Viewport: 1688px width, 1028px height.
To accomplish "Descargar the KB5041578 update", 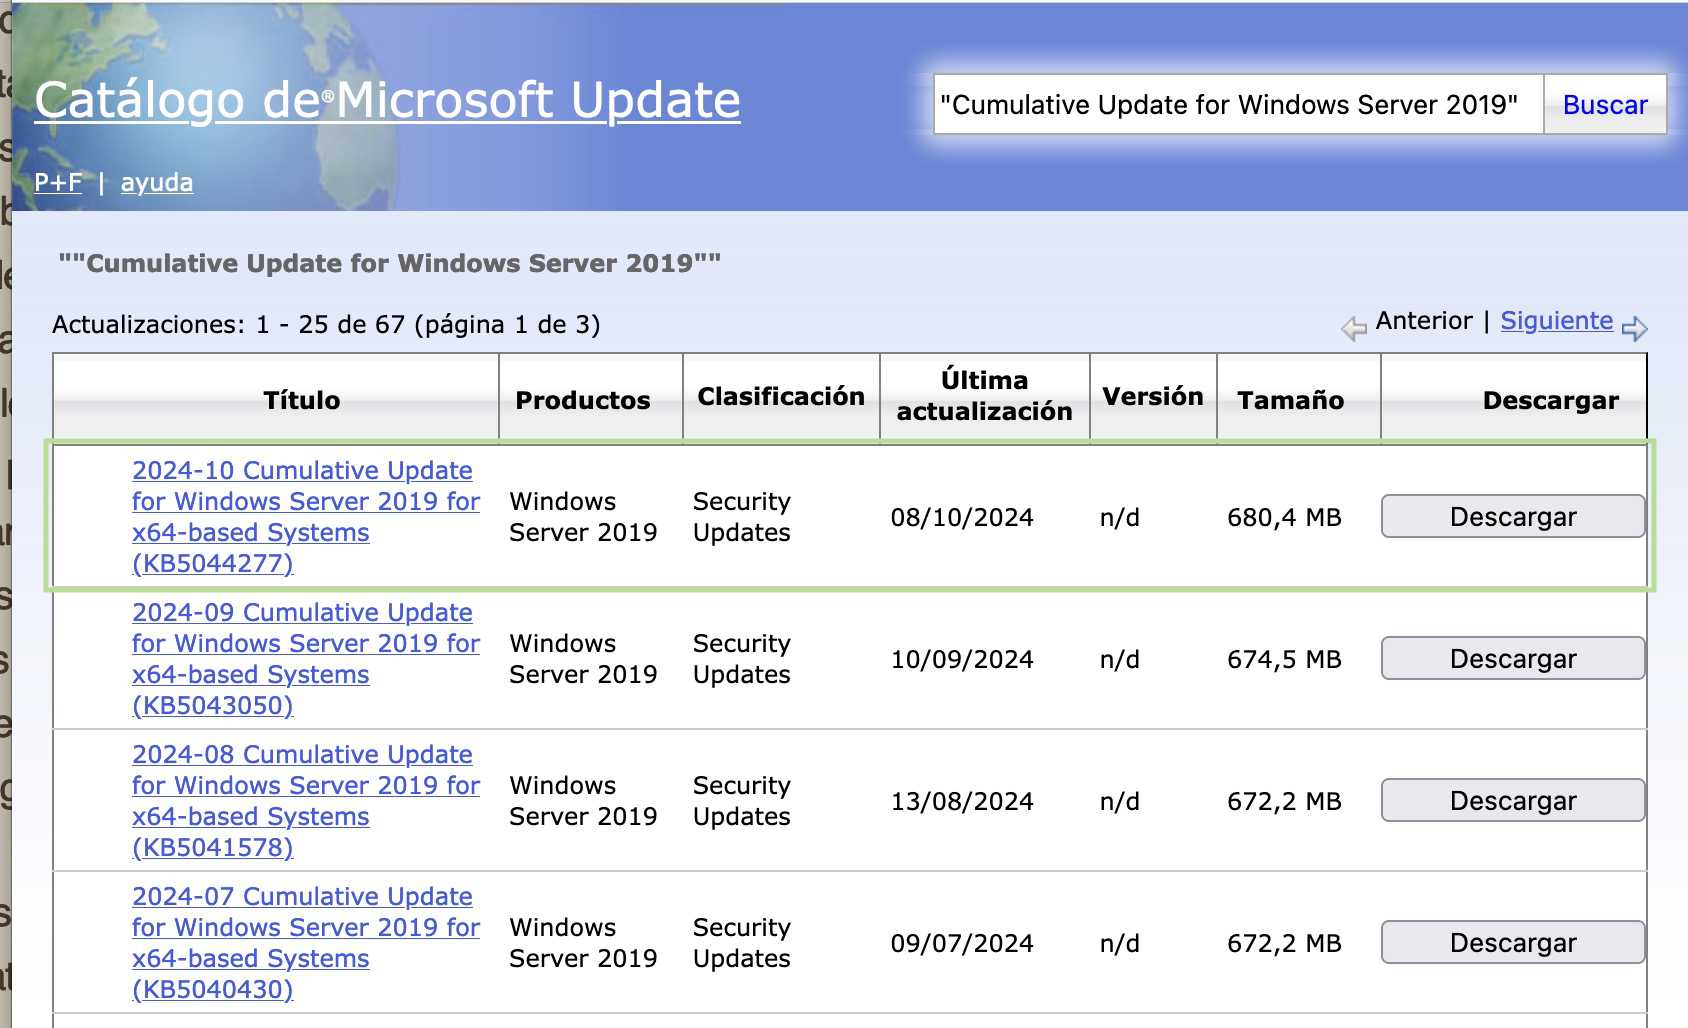I will click(x=1513, y=800).
